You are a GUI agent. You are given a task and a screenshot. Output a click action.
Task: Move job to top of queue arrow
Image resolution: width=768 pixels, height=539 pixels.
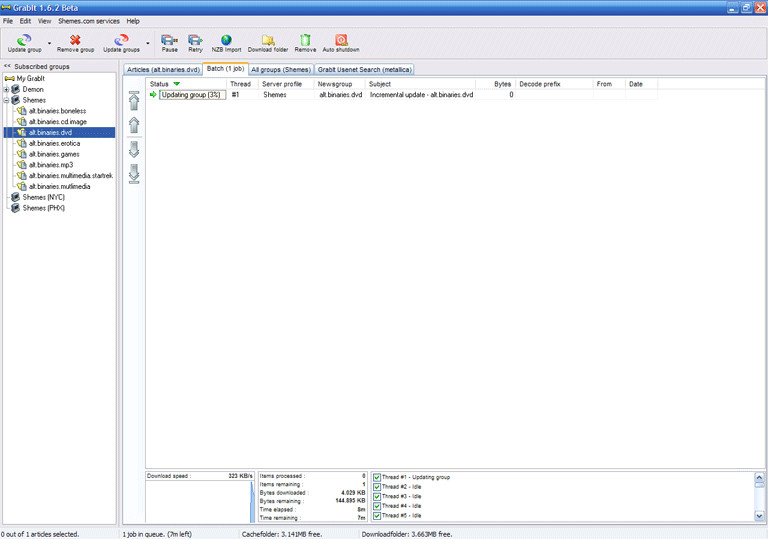tap(134, 100)
